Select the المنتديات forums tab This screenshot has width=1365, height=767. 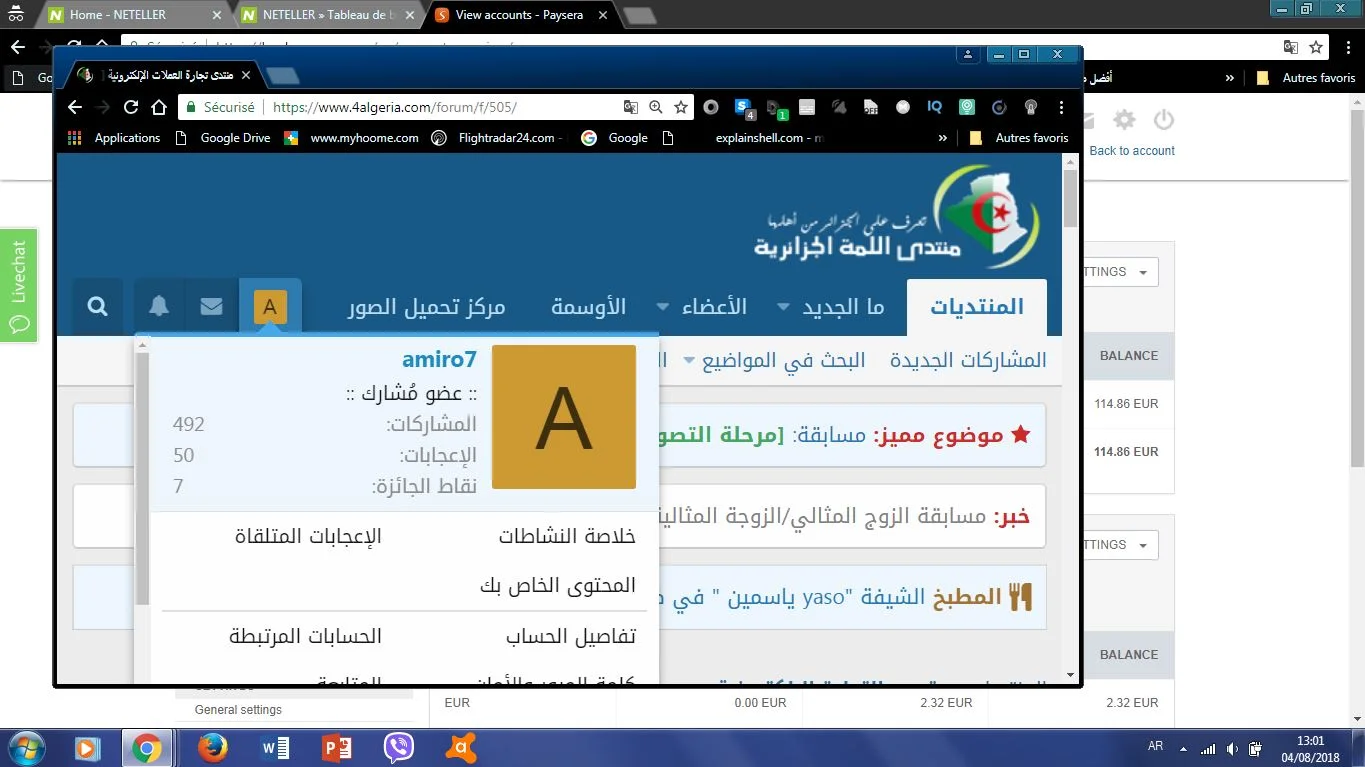pyautogui.click(x=977, y=307)
